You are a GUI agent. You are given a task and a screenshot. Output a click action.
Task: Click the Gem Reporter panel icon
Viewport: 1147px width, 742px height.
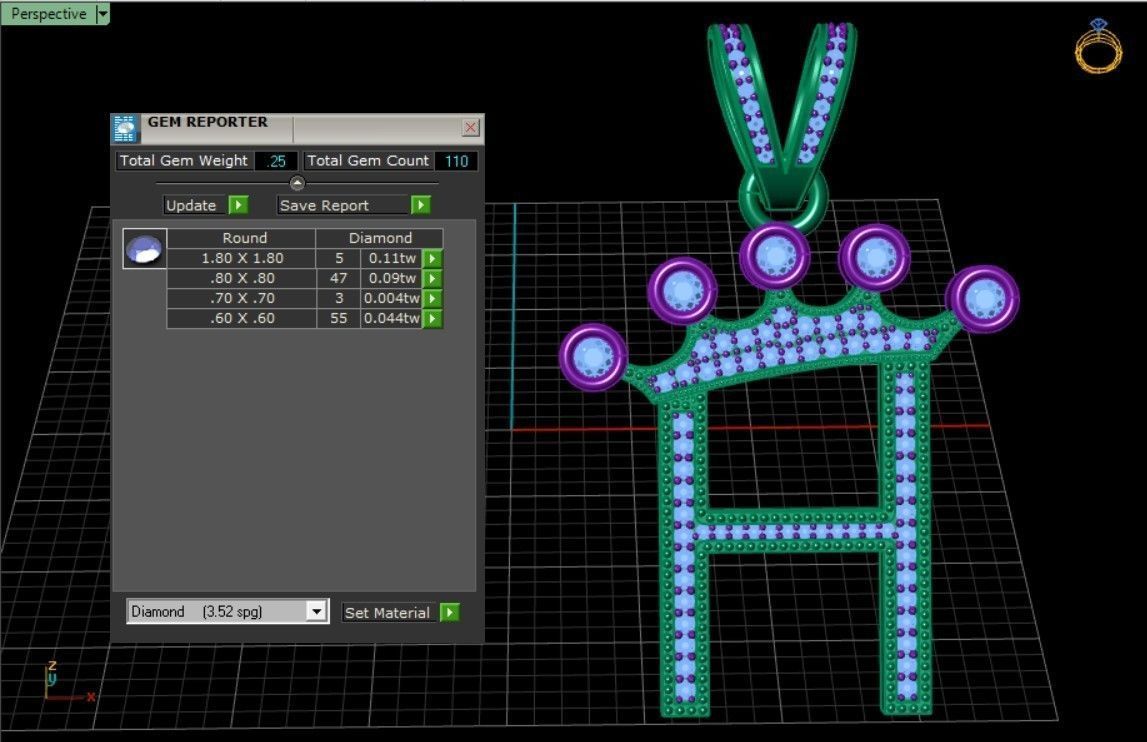click(x=125, y=129)
